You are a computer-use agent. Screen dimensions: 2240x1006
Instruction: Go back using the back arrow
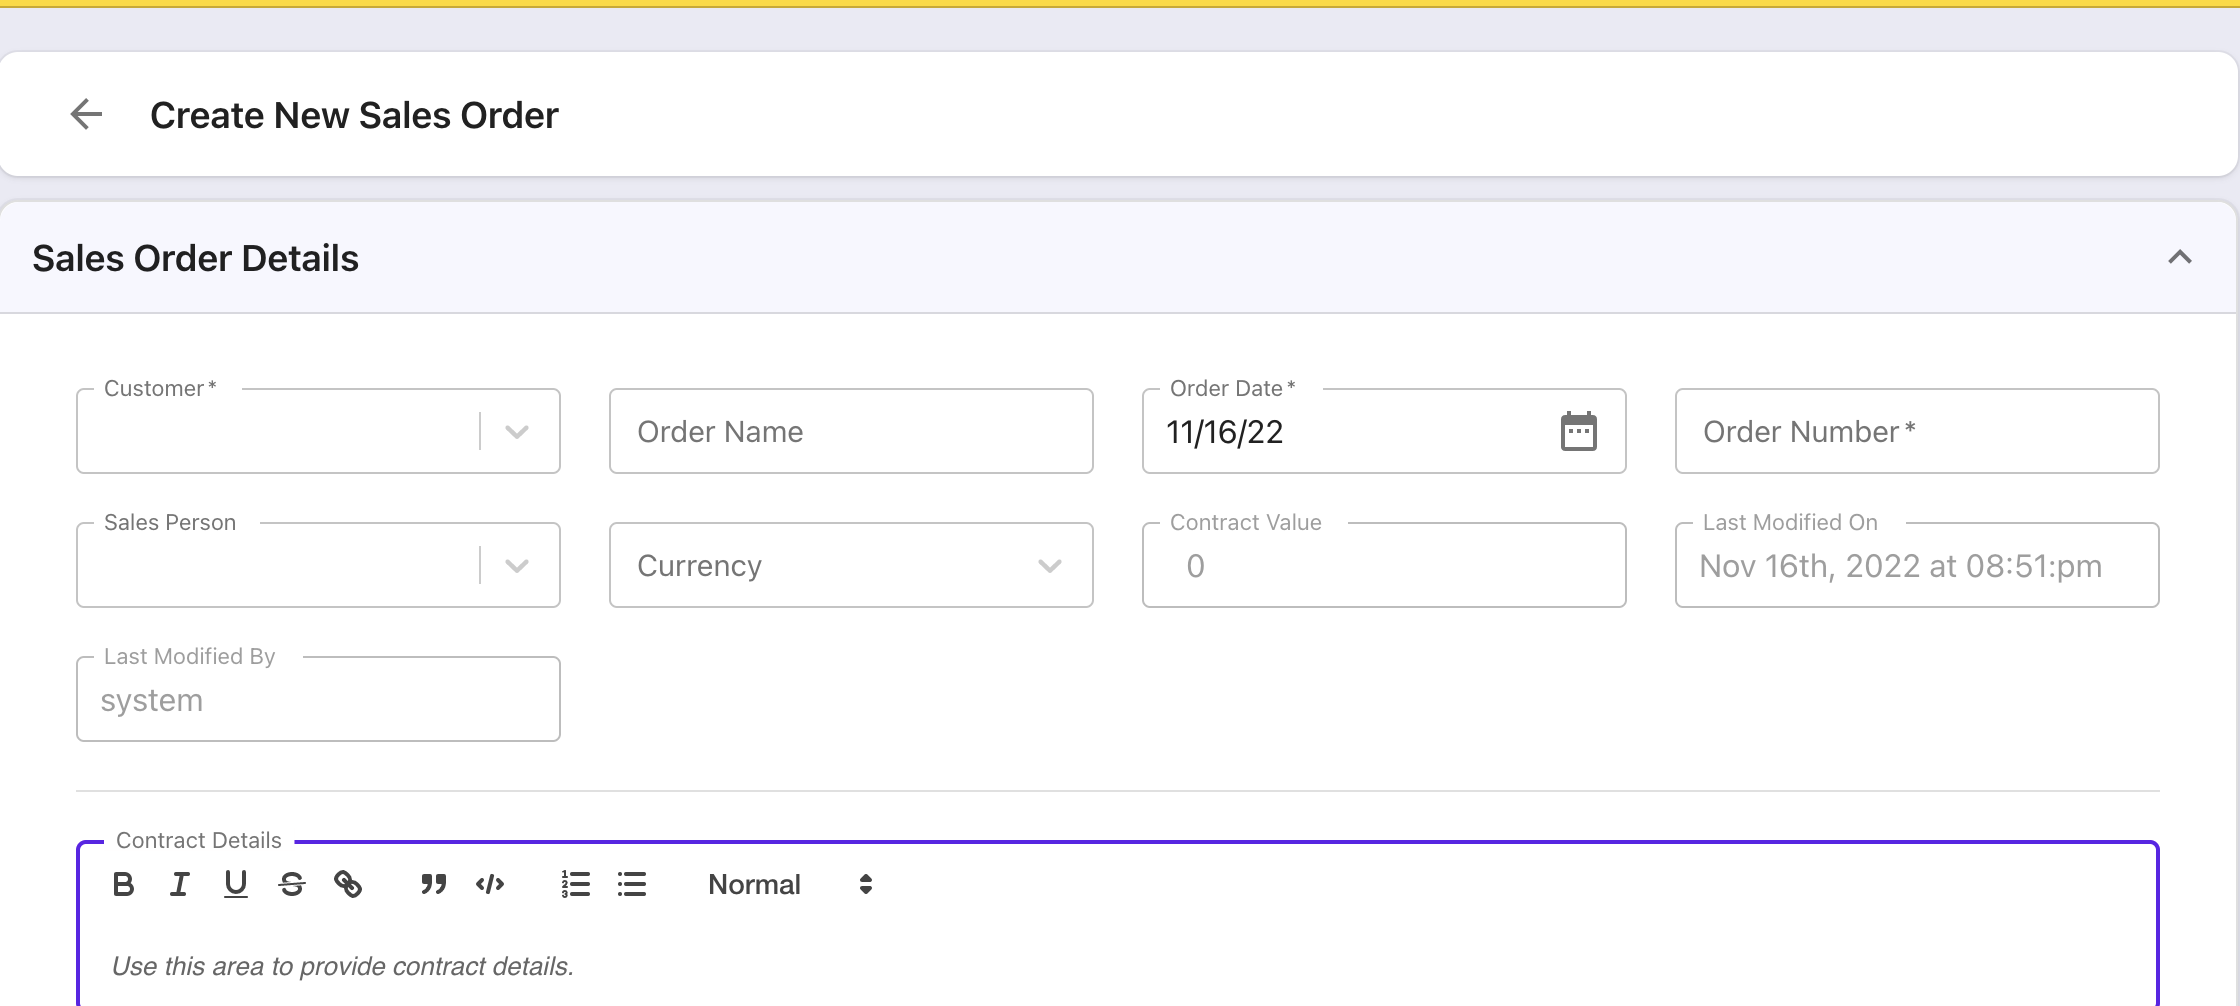86,114
